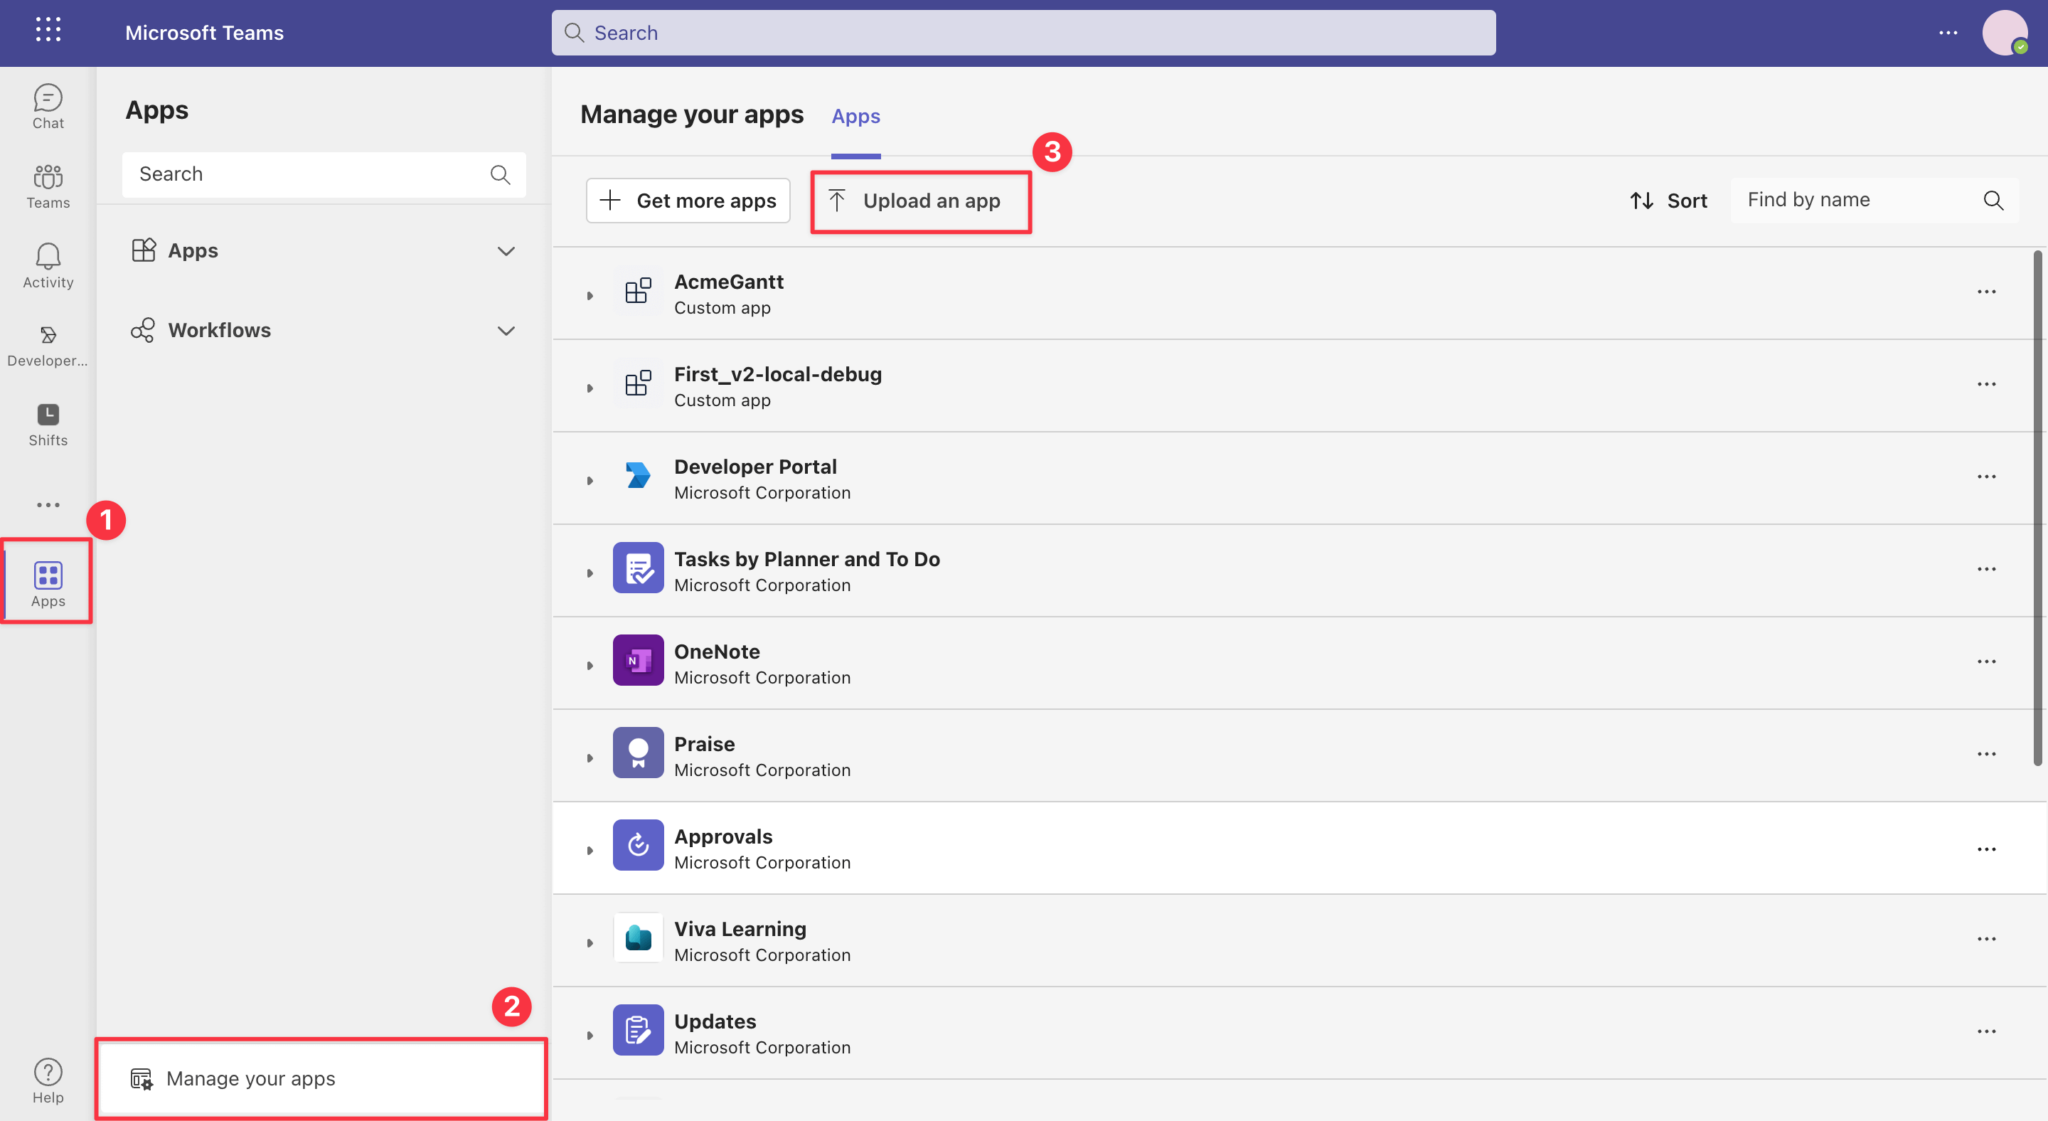Click the Tasks by Planner app icon

638,568
